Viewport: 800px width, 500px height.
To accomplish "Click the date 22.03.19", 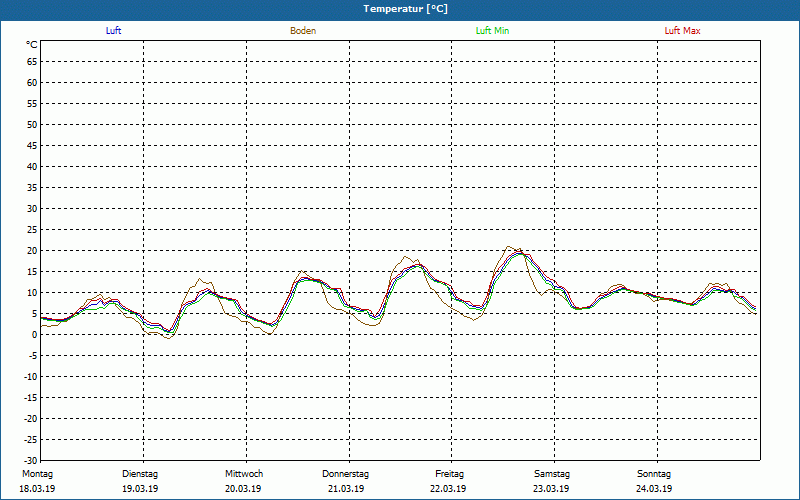I will click(x=448, y=489).
